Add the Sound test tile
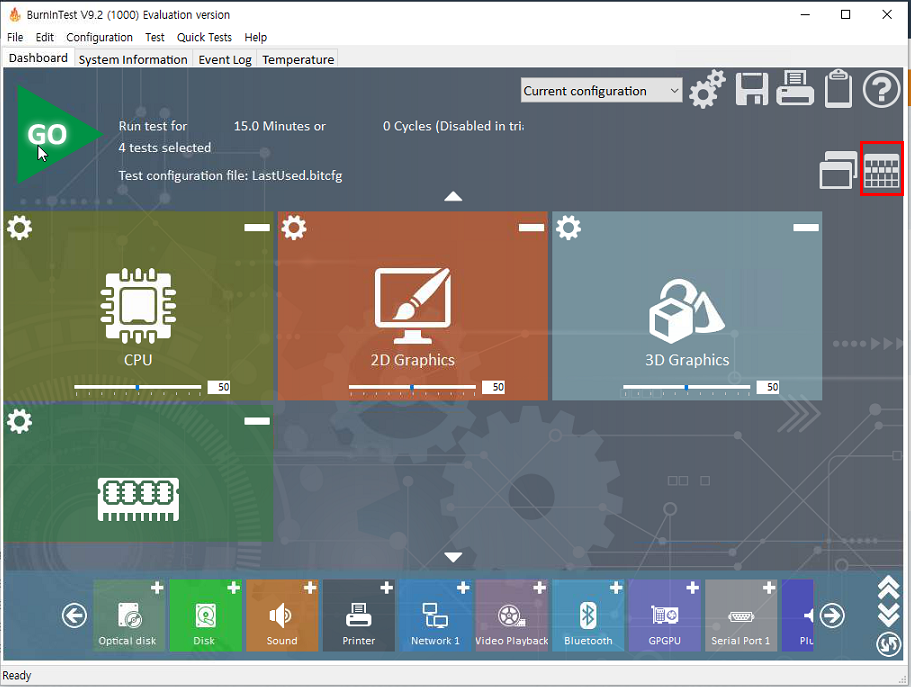The image size is (911, 687). 282,615
